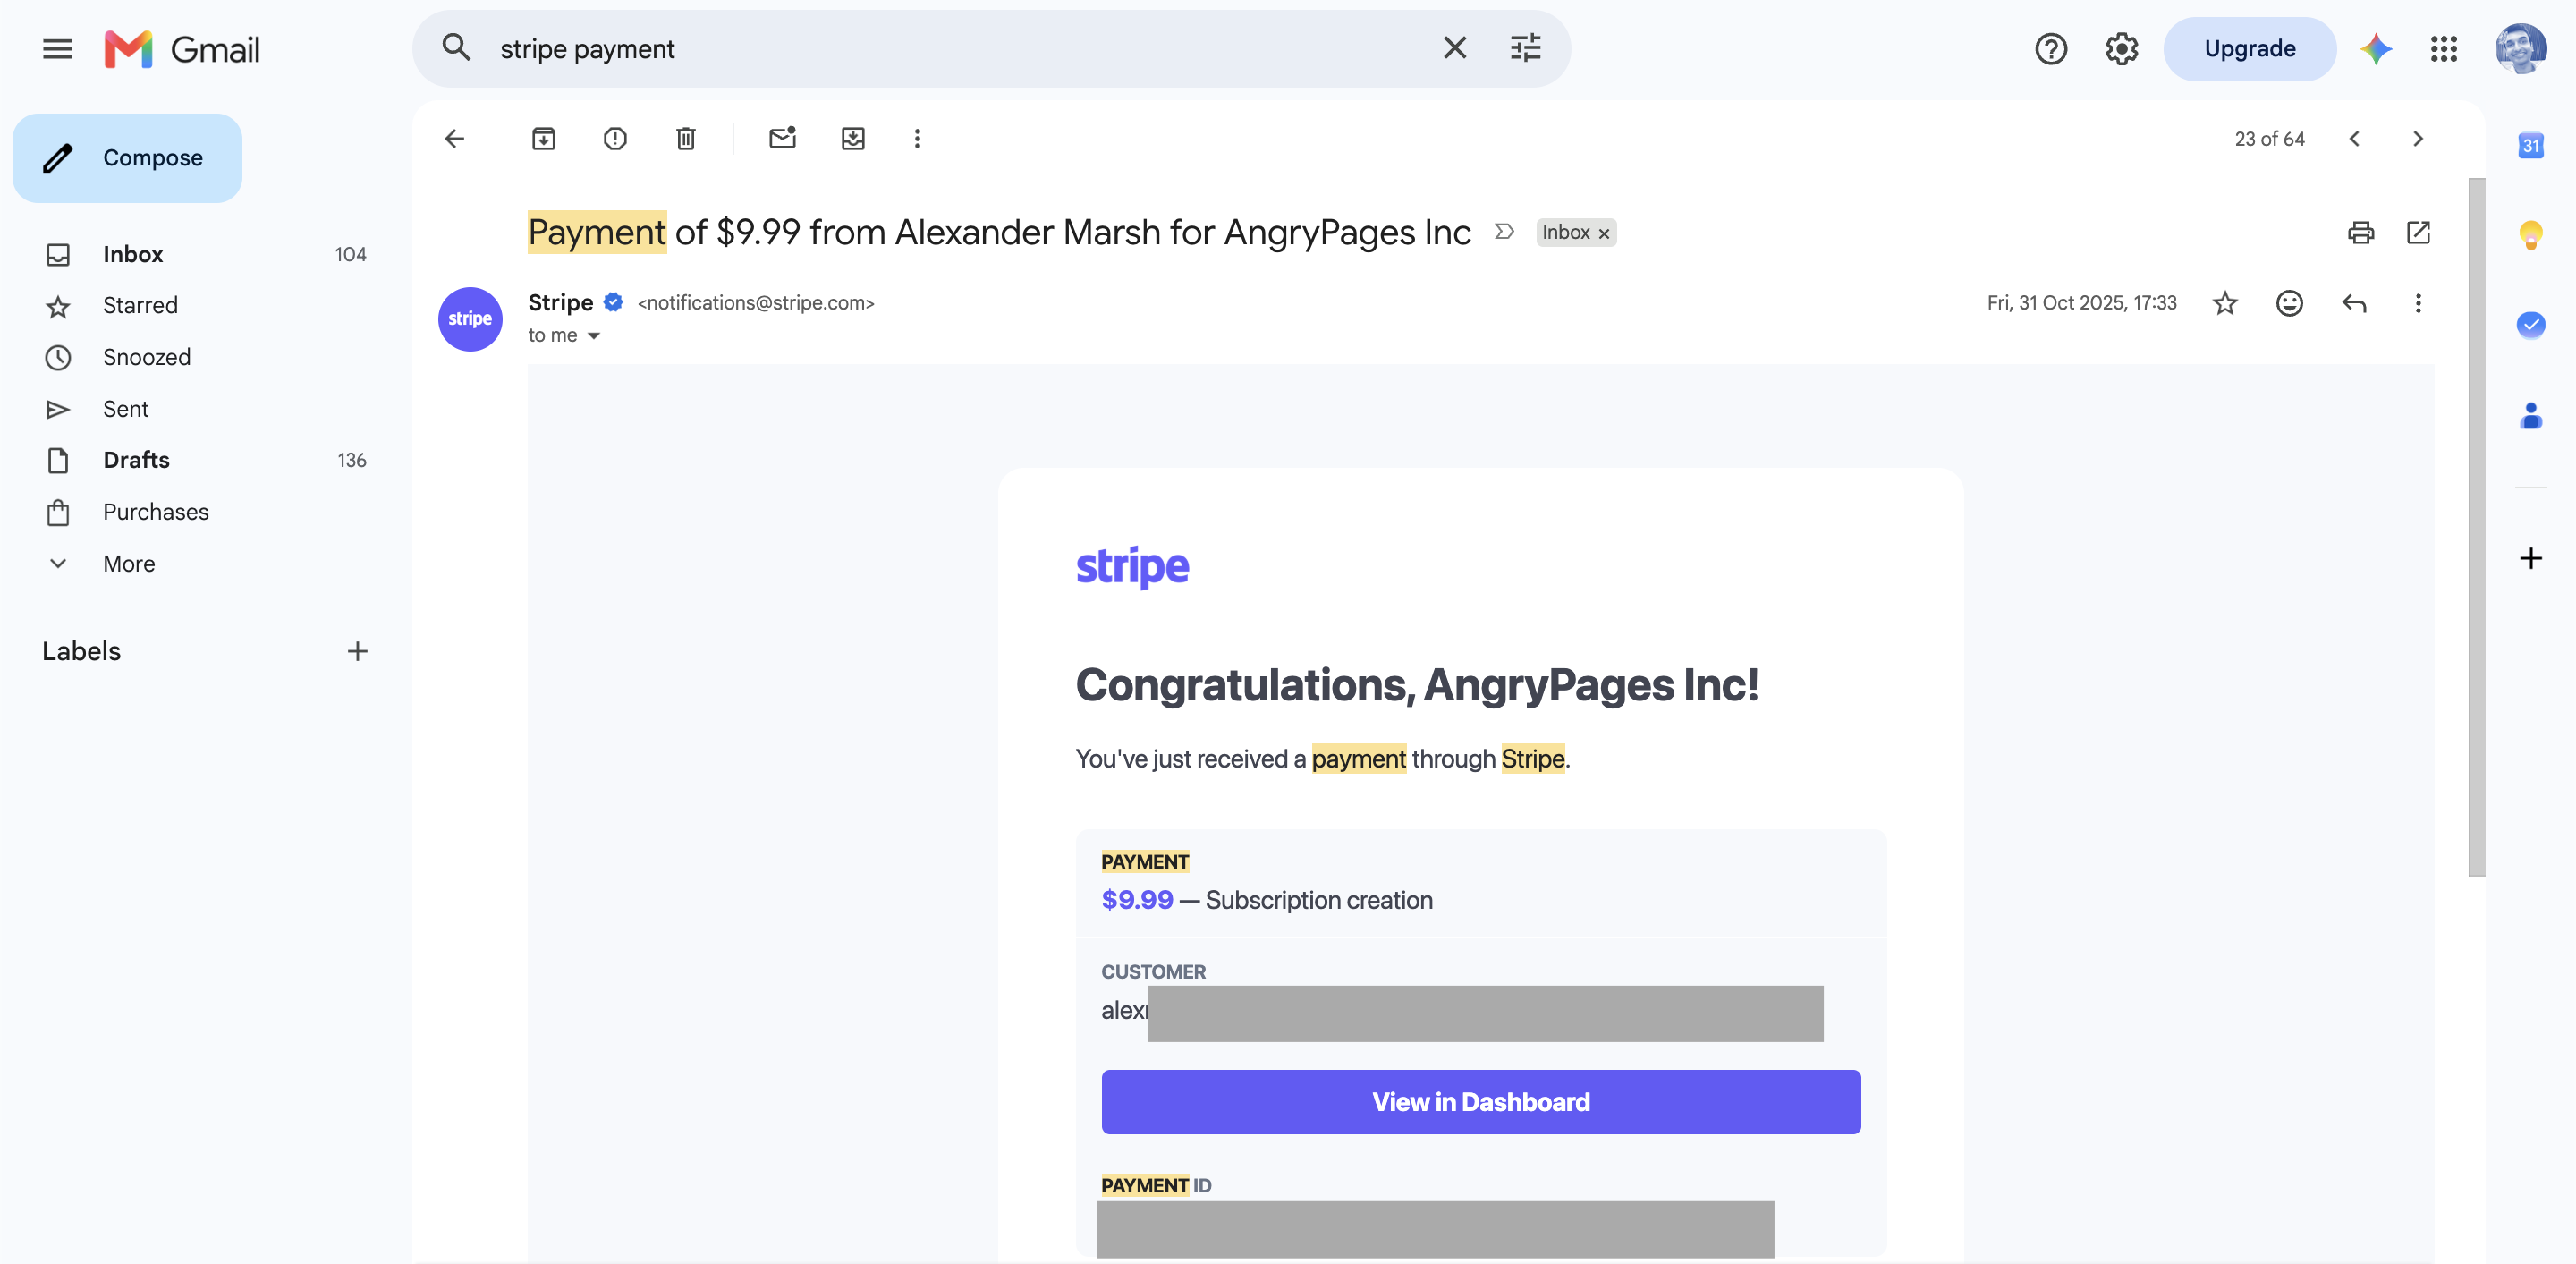The width and height of the screenshot is (2576, 1264).
Task: Print the email conversation
Action: 2360,233
